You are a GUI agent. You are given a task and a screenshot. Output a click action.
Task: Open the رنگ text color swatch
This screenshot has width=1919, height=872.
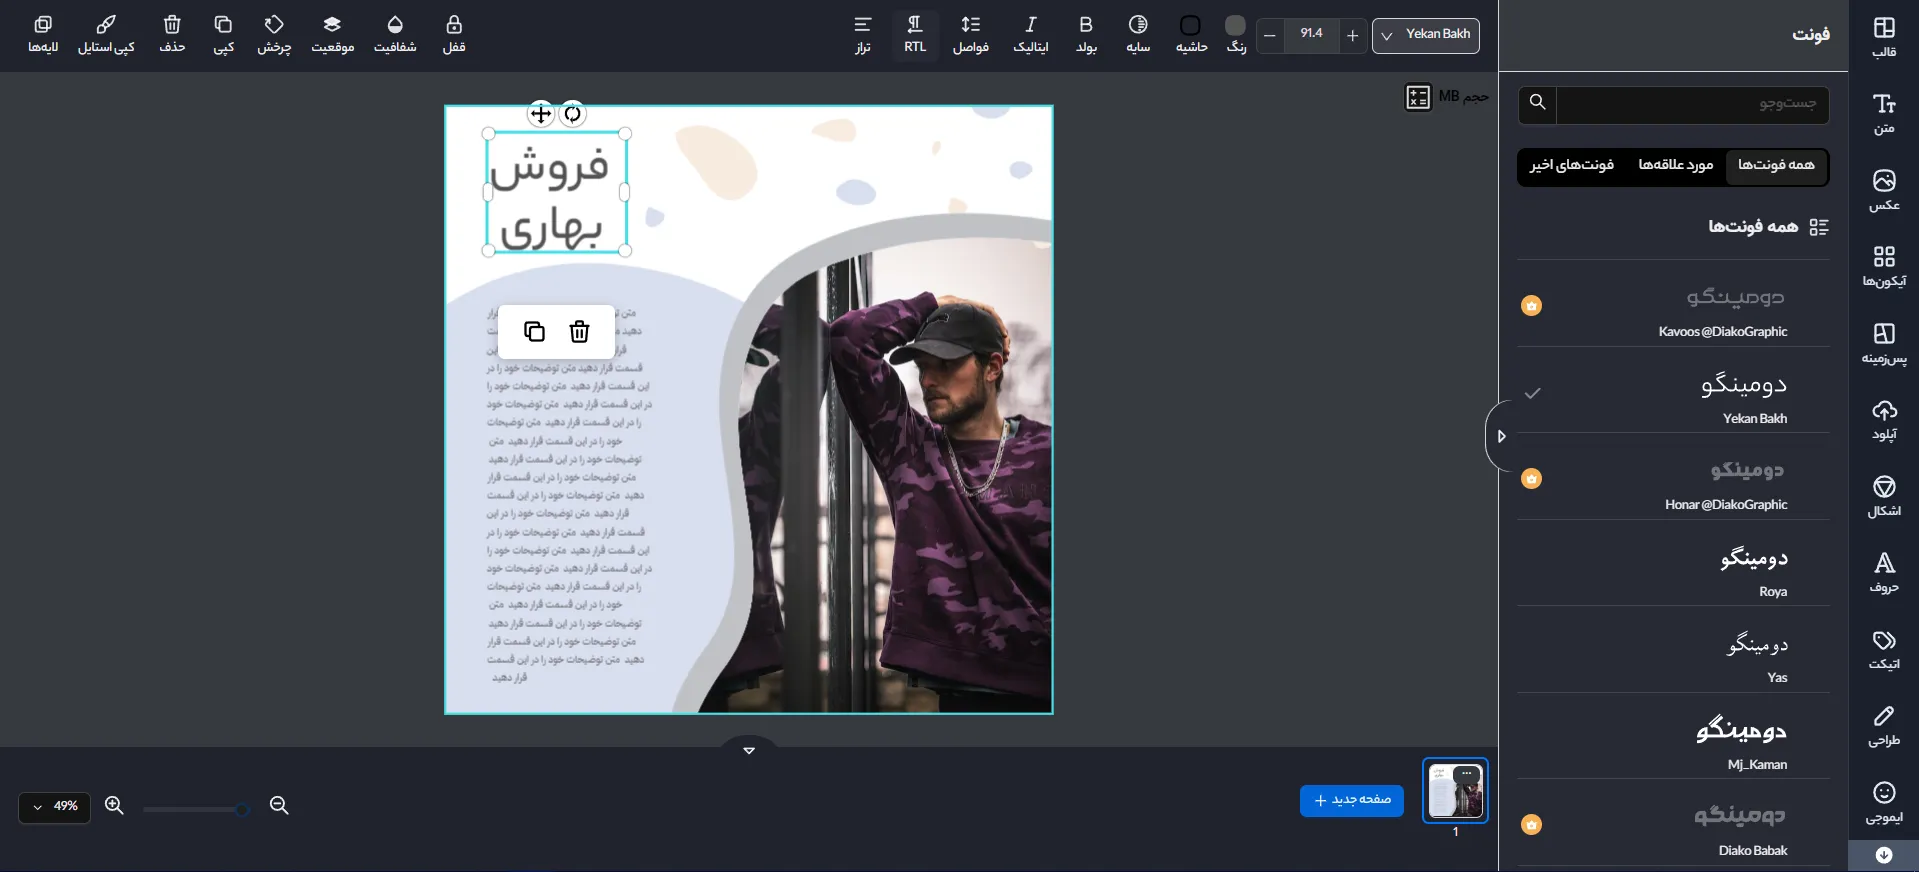click(1236, 34)
